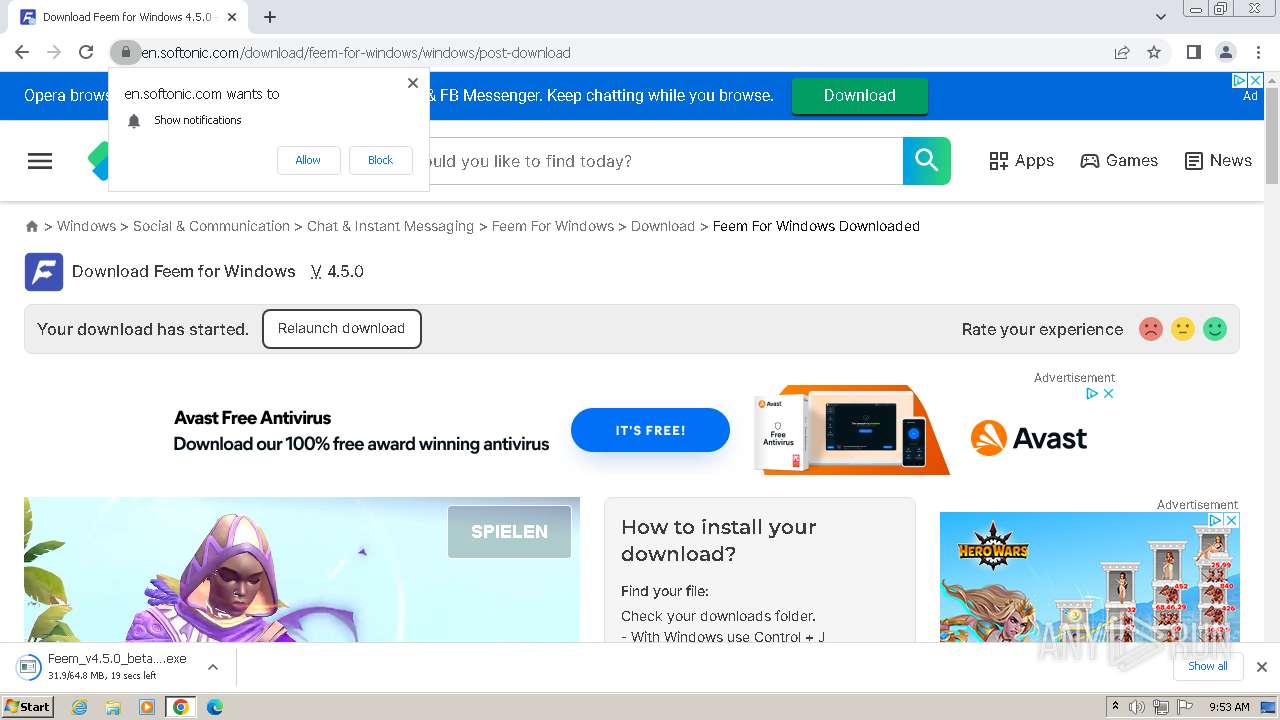Open the Download breadcrumb link
1280x720 pixels.
(x=662, y=226)
